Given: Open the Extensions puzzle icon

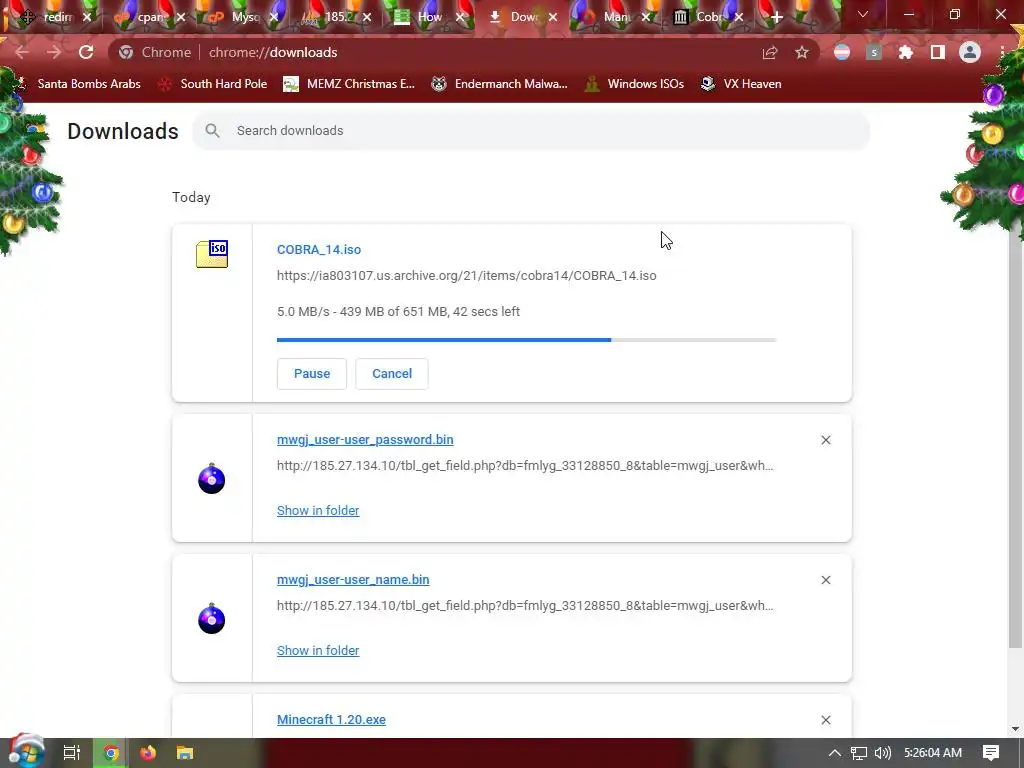Looking at the screenshot, I should (x=906, y=52).
